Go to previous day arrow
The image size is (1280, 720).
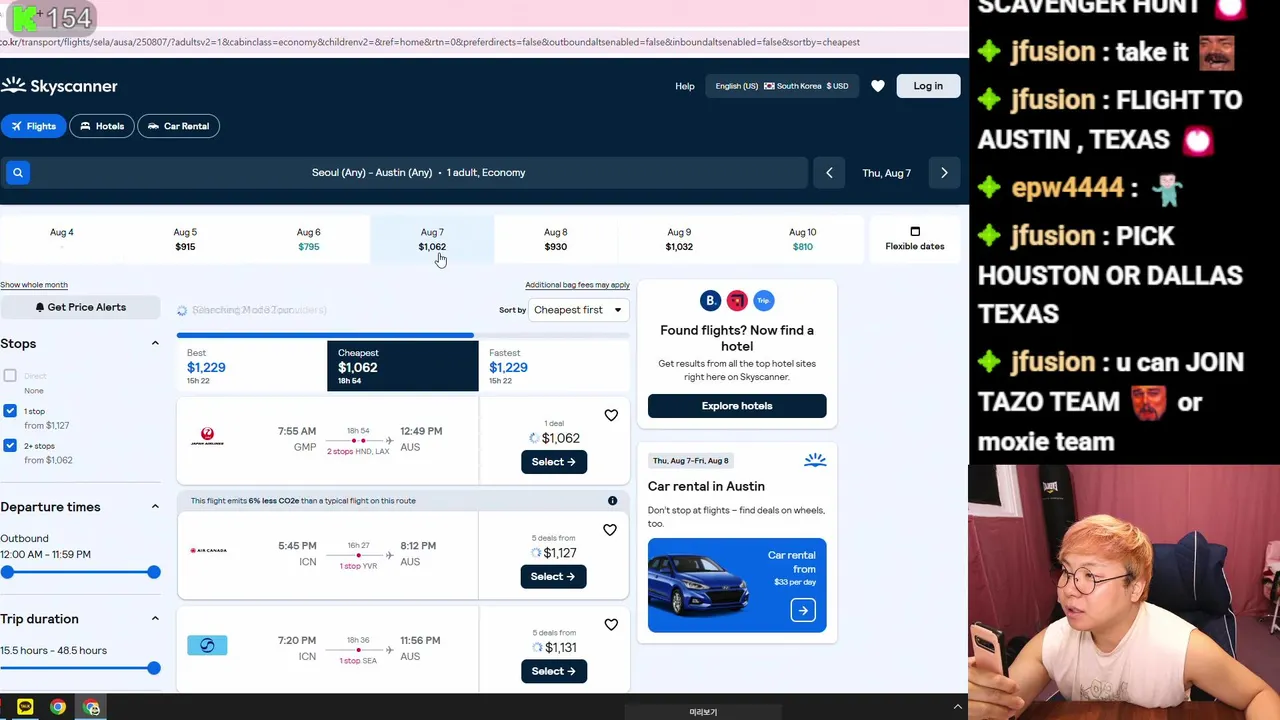(x=829, y=173)
